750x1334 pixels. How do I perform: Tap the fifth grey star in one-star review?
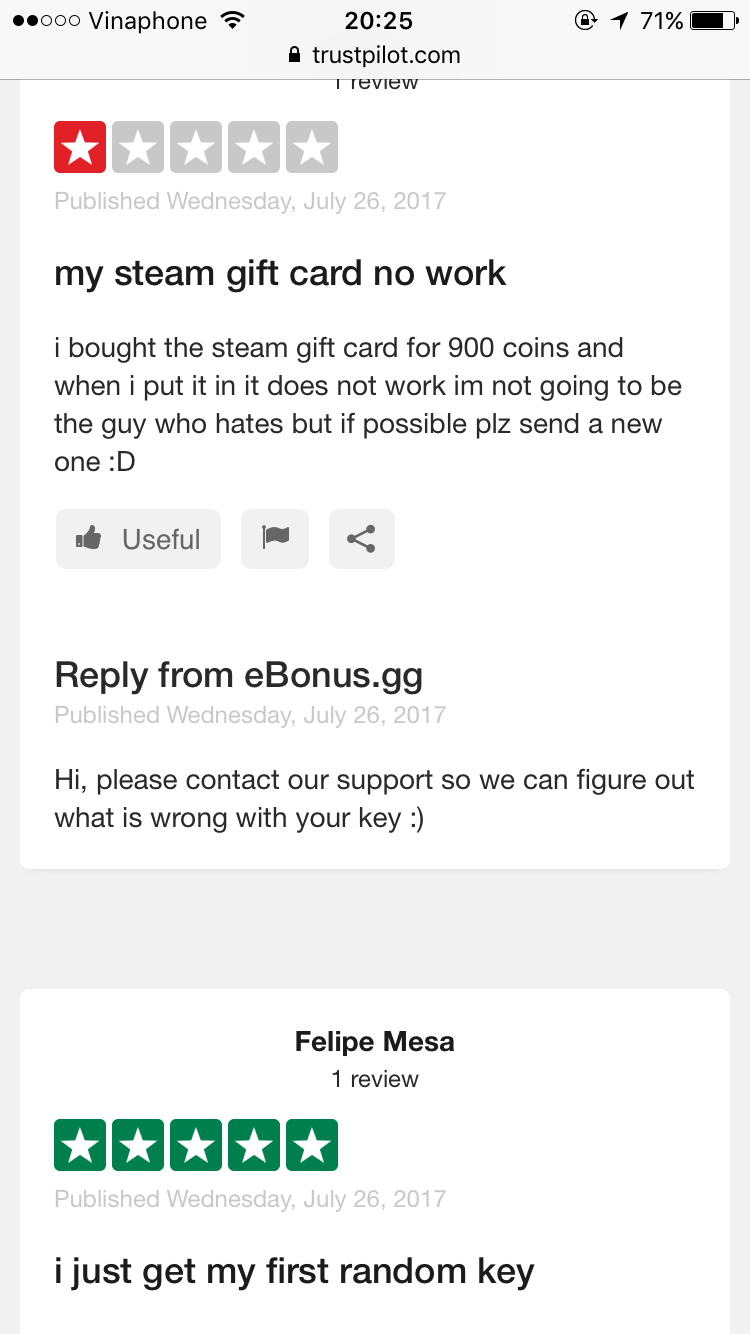tap(312, 148)
